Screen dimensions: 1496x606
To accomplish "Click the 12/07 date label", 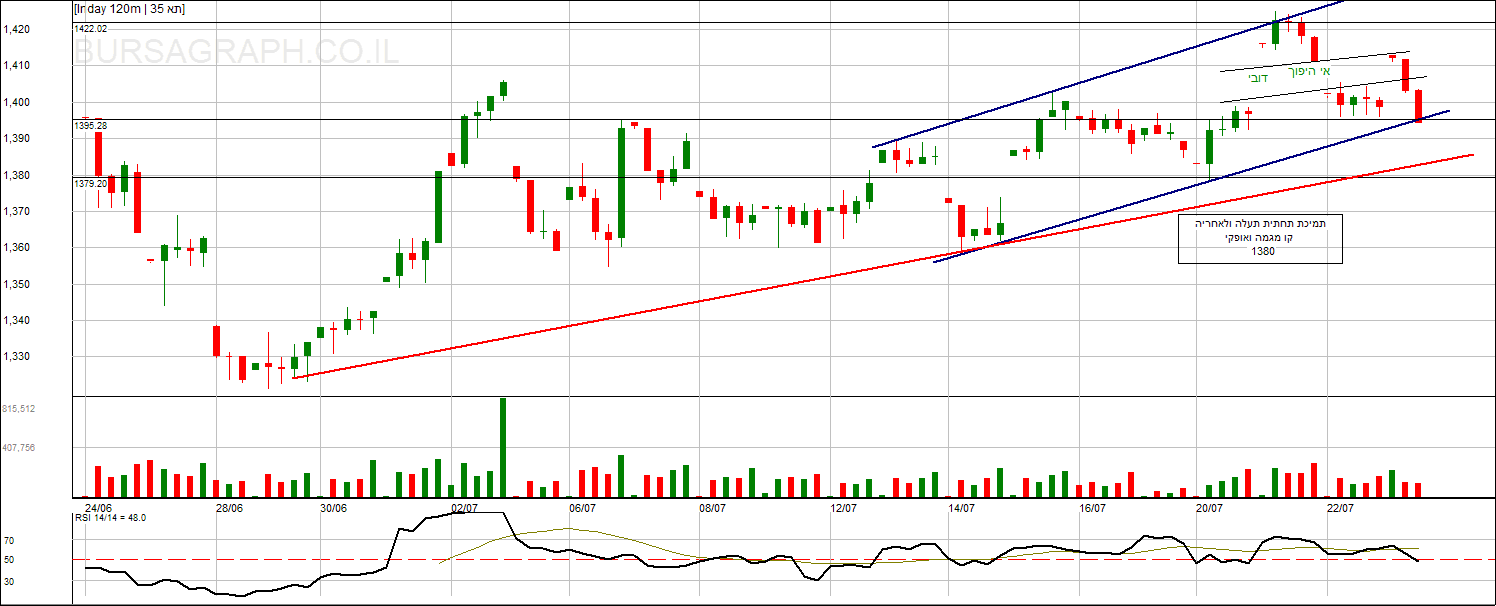I will click(x=844, y=508).
